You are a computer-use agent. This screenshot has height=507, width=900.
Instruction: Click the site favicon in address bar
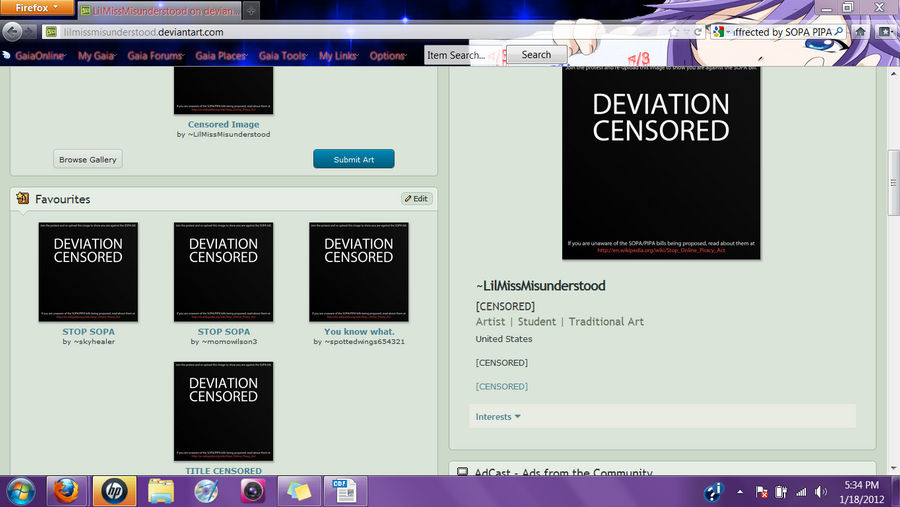tap(51, 32)
